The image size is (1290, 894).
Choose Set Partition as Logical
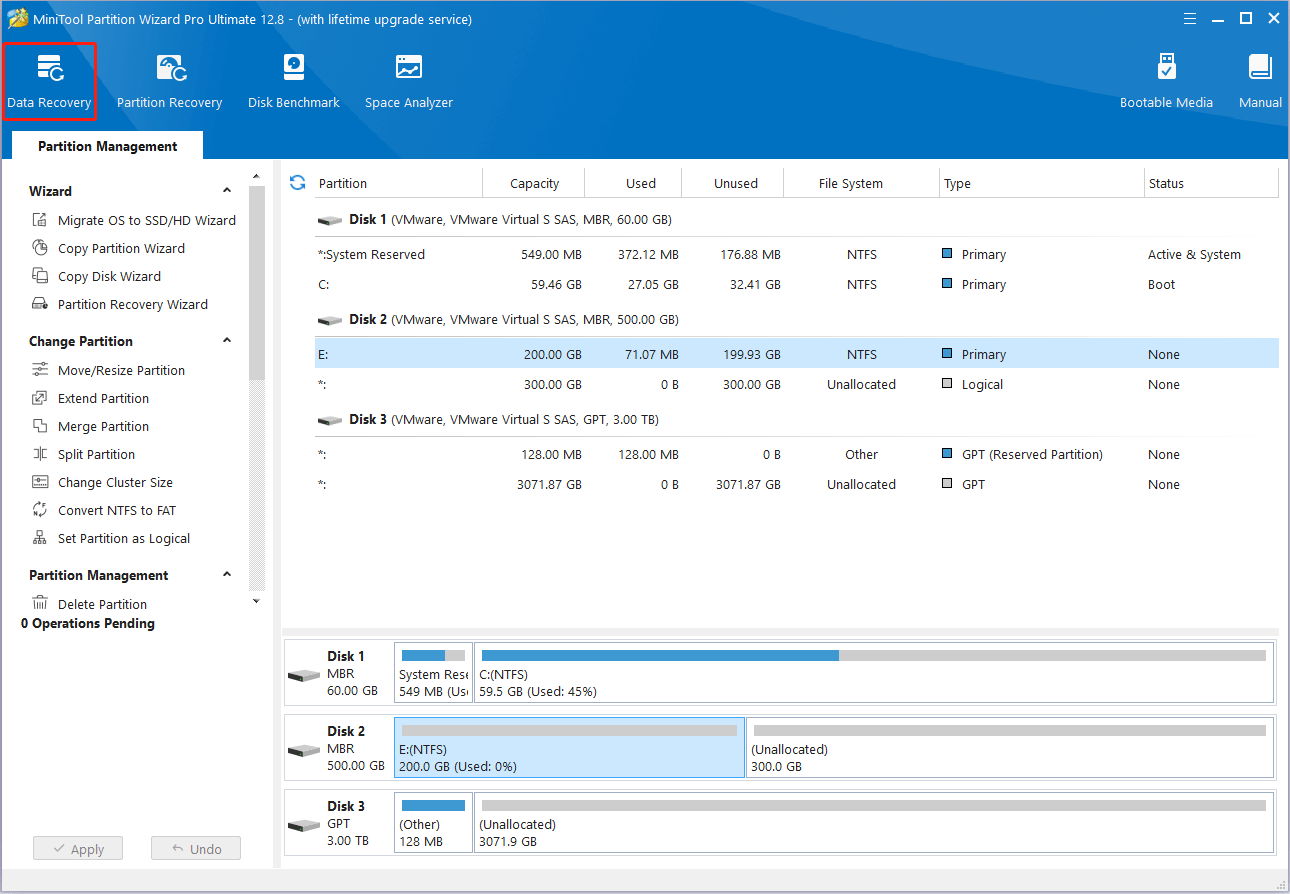pos(111,538)
